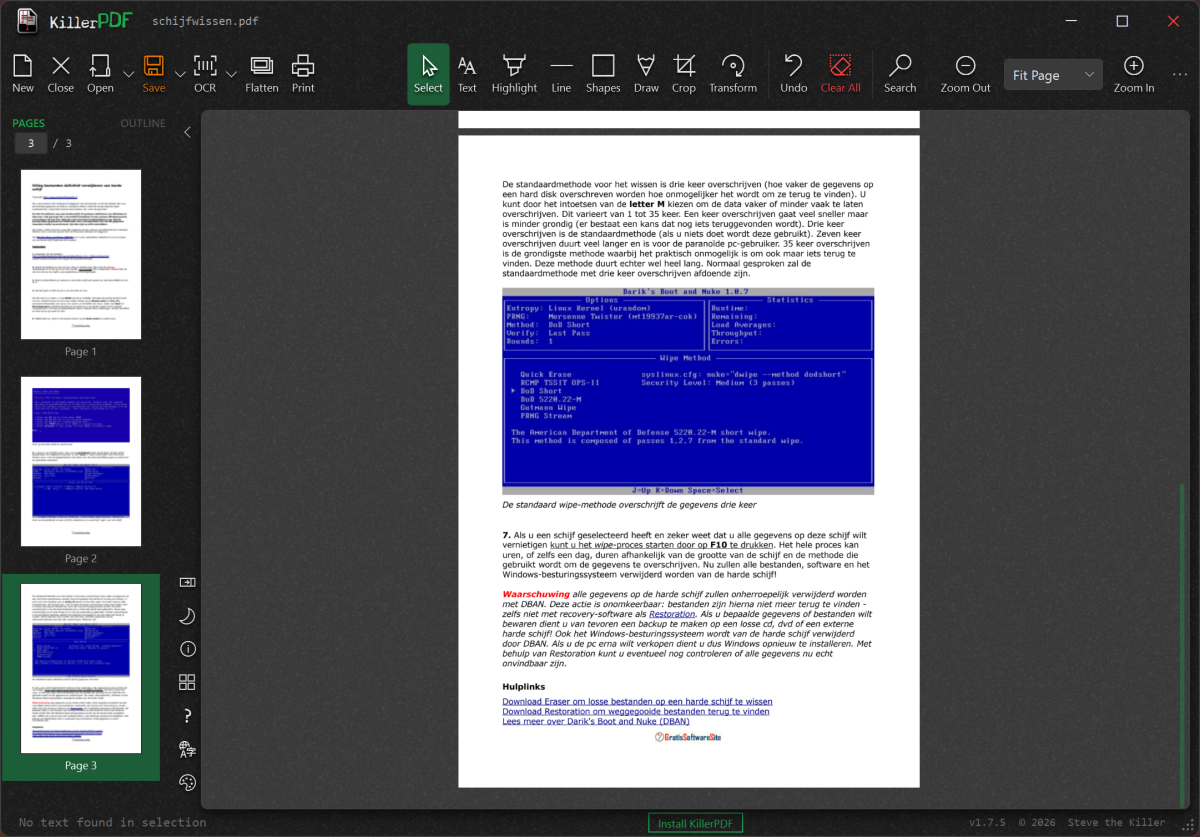Viewport: 1200px width, 837px height.
Task: Select the Page 3 thumbnail
Action: pyautogui.click(x=81, y=669)
